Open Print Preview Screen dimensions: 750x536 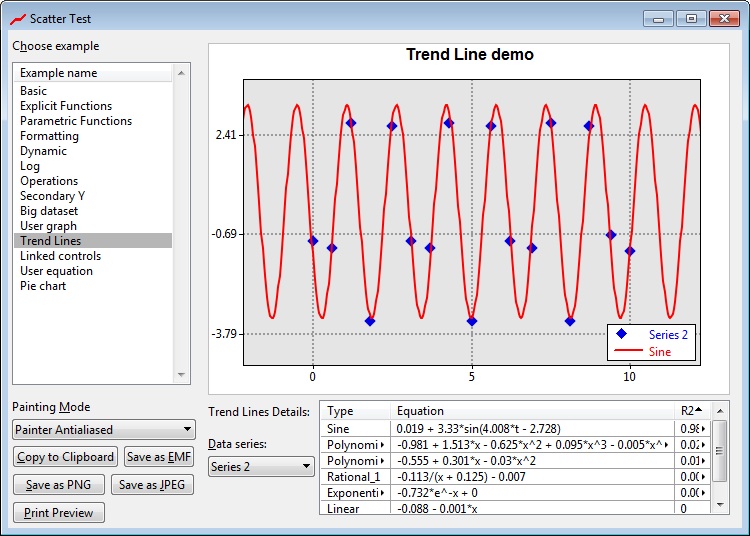point(58,513)
